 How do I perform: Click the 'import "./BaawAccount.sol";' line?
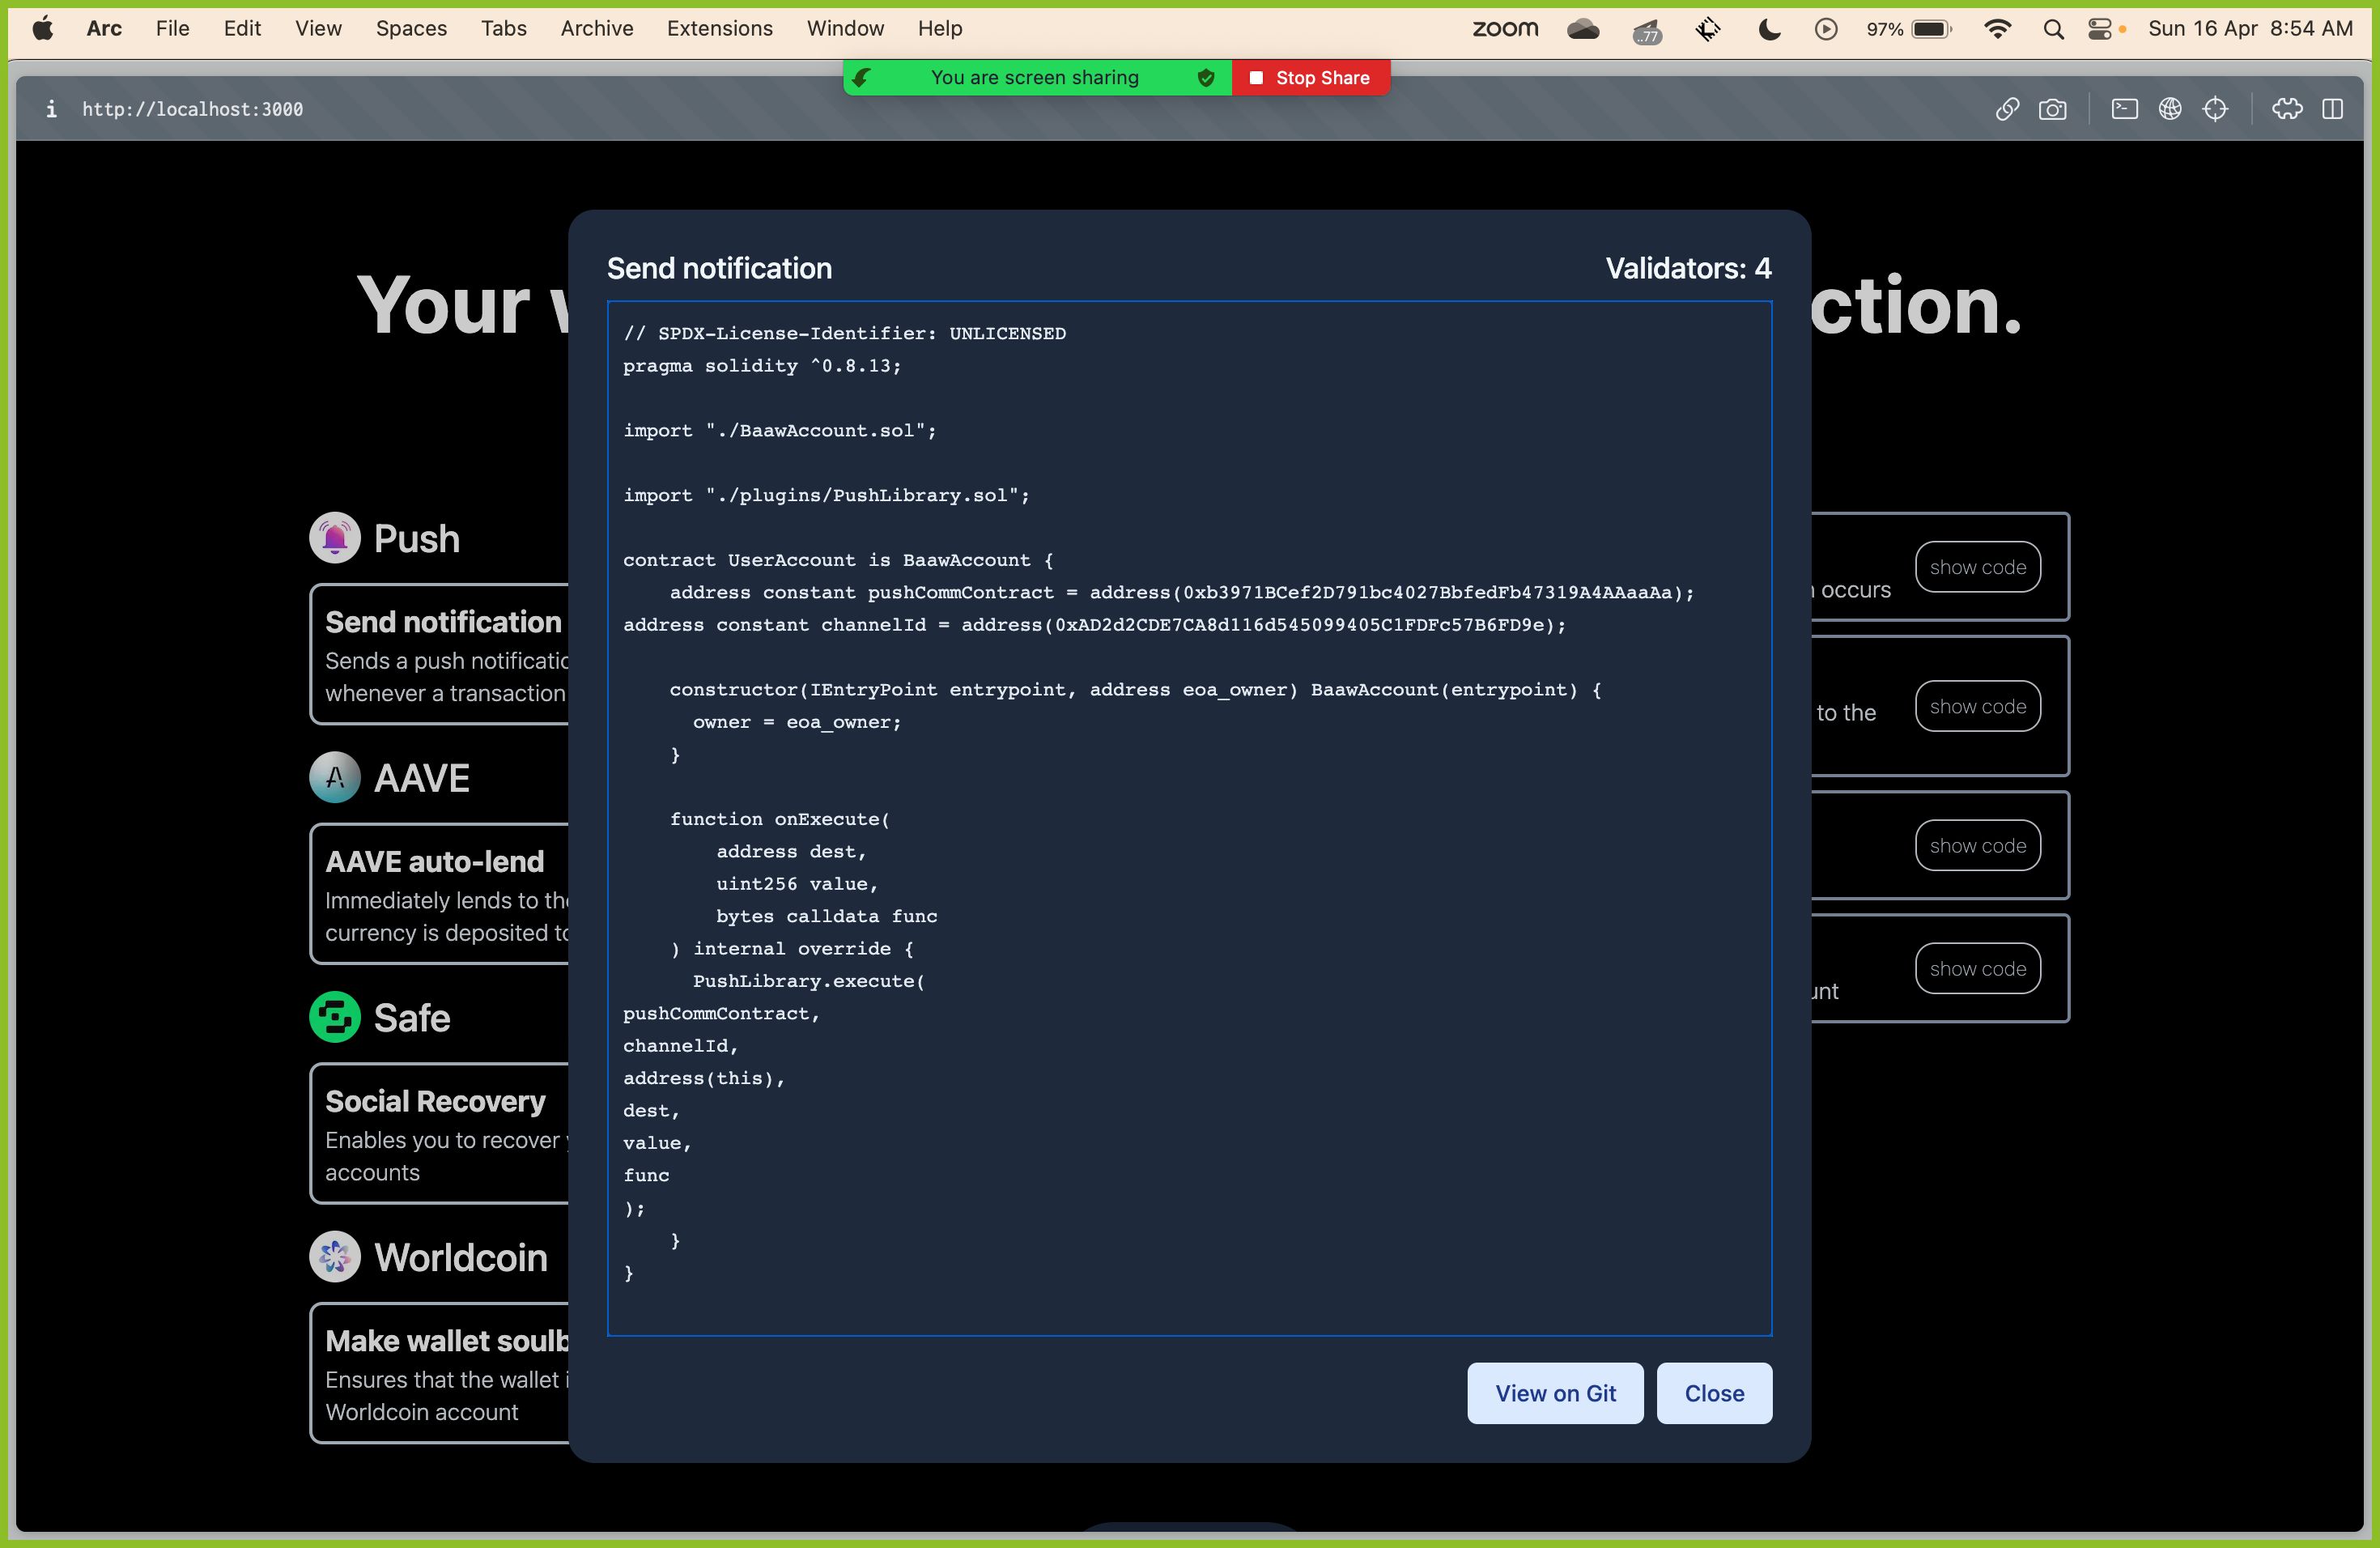(780, 430)
